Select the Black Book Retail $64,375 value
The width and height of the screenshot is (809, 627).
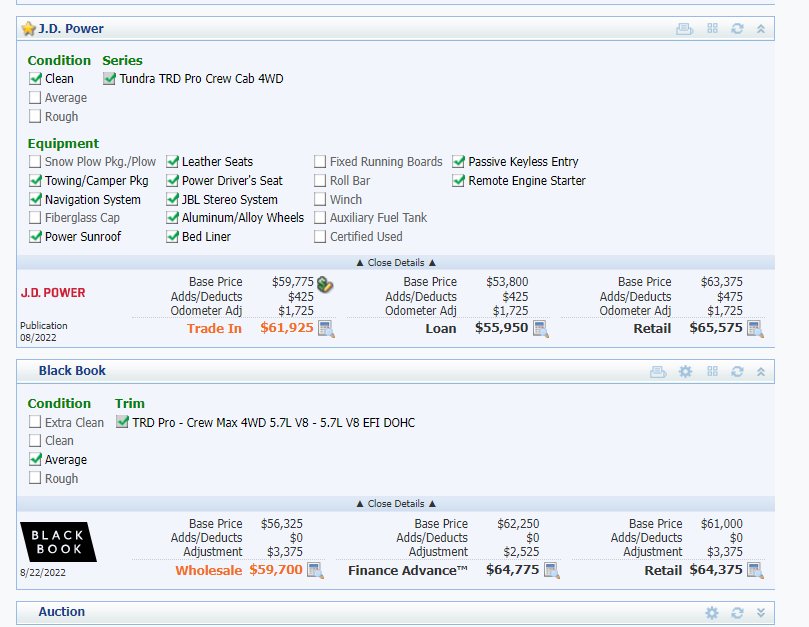[716, 570]
